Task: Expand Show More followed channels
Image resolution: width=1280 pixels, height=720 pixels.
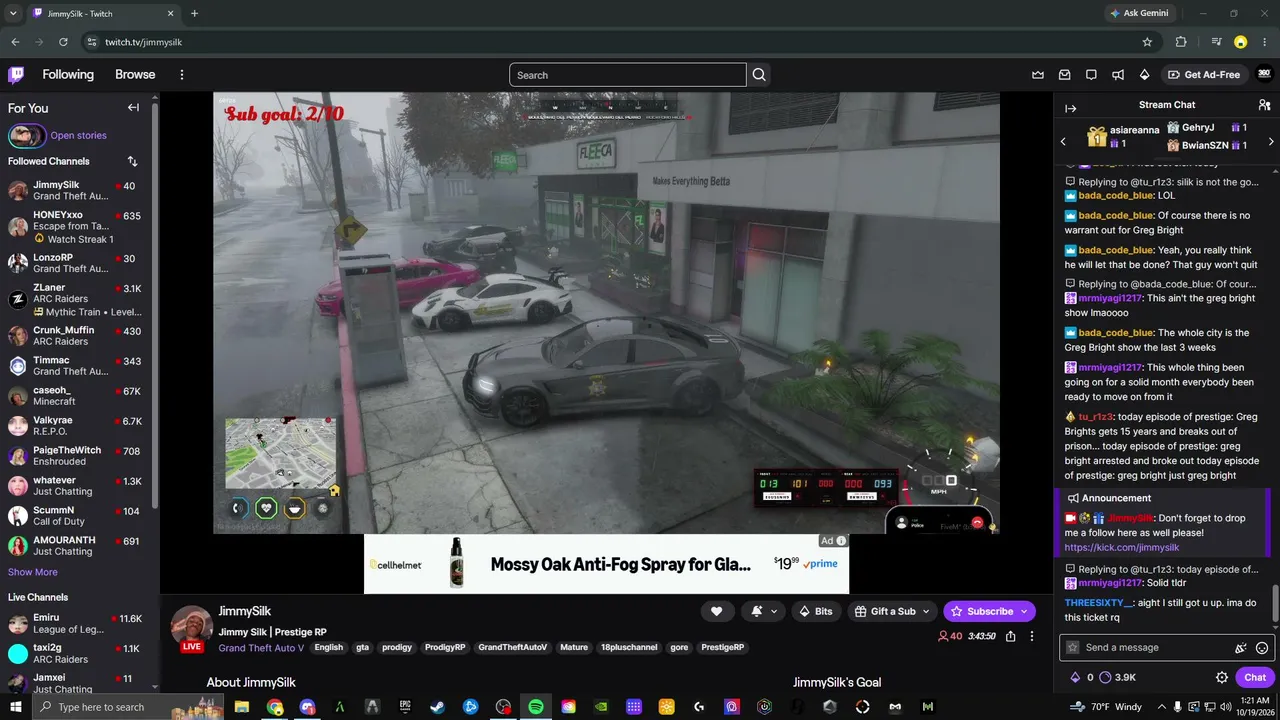Action: coord(33,572)
